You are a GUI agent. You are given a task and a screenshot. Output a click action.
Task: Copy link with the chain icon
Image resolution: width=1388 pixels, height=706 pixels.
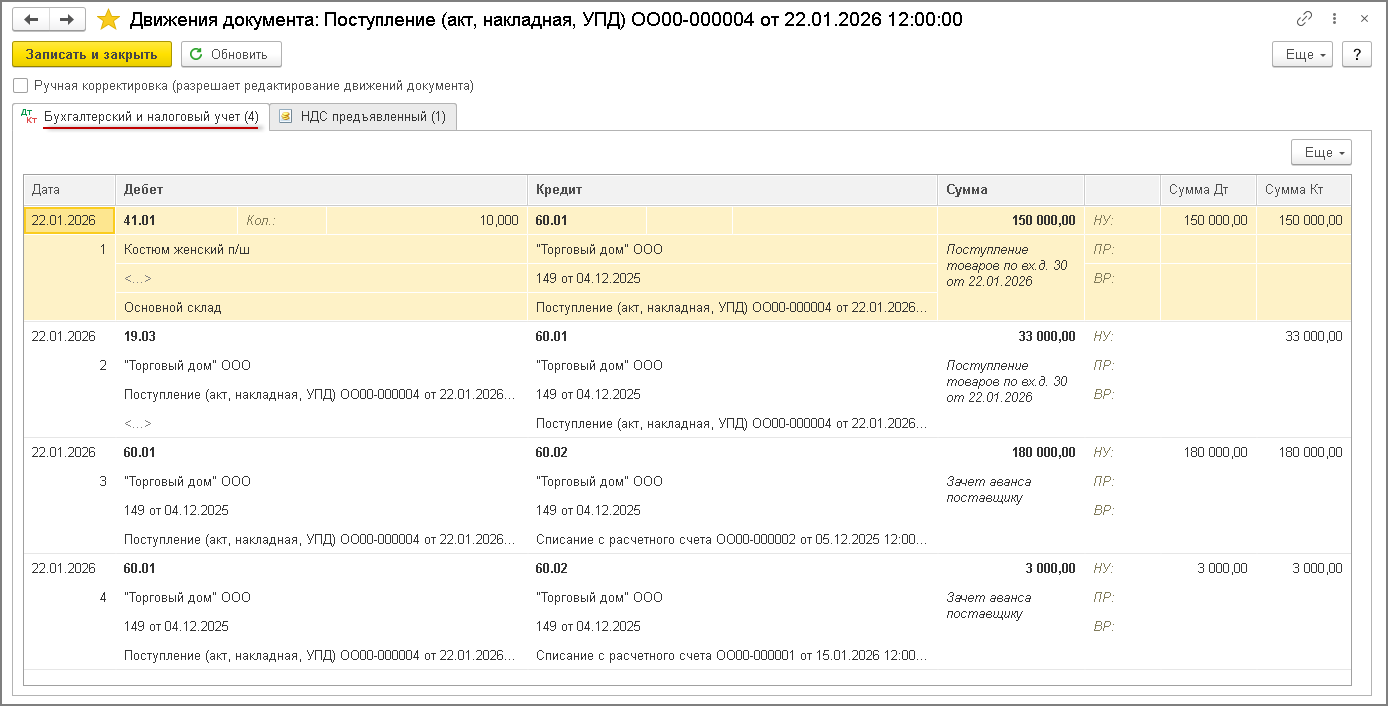[1304, 19]
